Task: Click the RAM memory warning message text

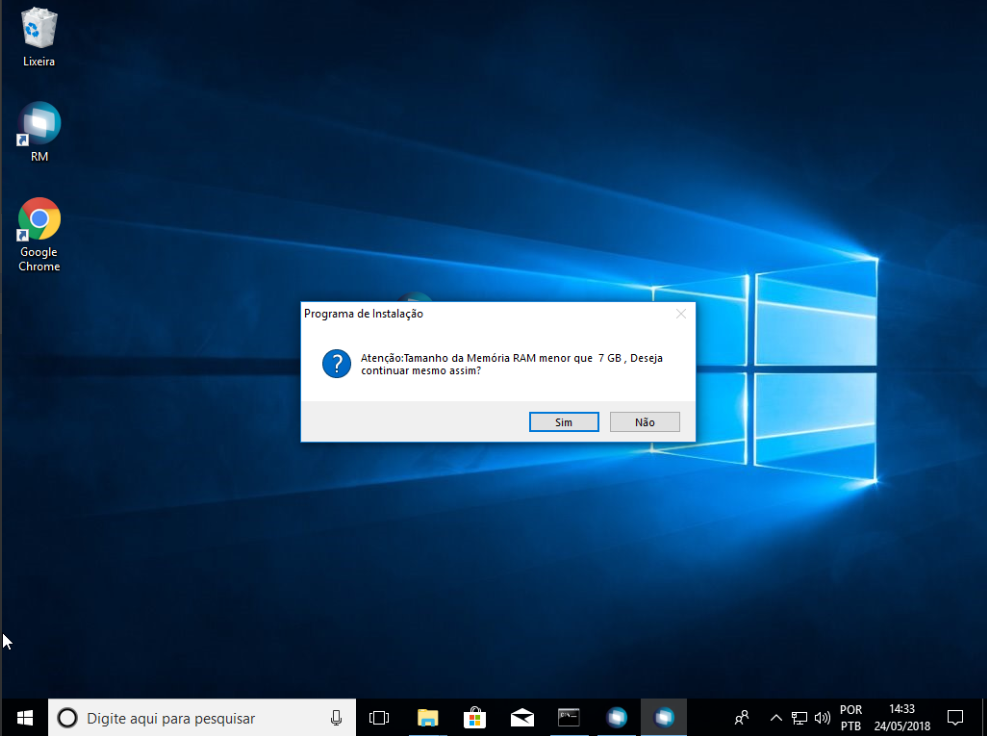Action: (511, 364)
